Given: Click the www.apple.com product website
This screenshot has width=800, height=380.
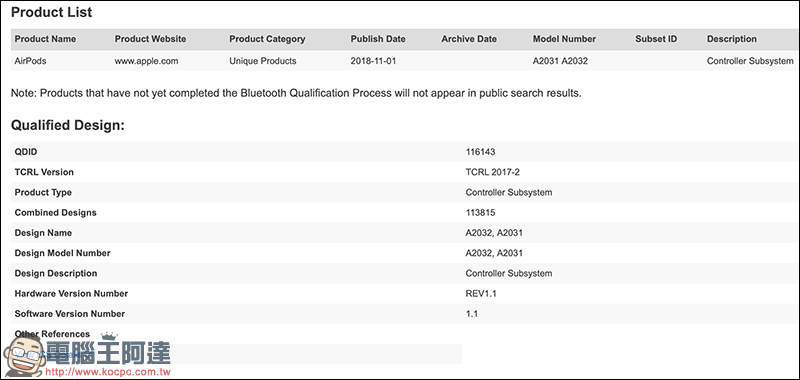Looking at the screenshot, I should pyautogui.click(x=146, y=61).
